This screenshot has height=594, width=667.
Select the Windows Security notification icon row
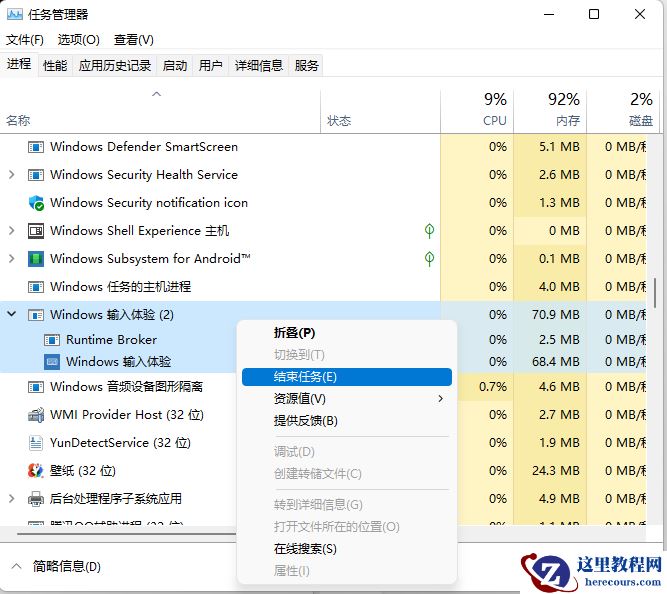(x=323, y=203)
